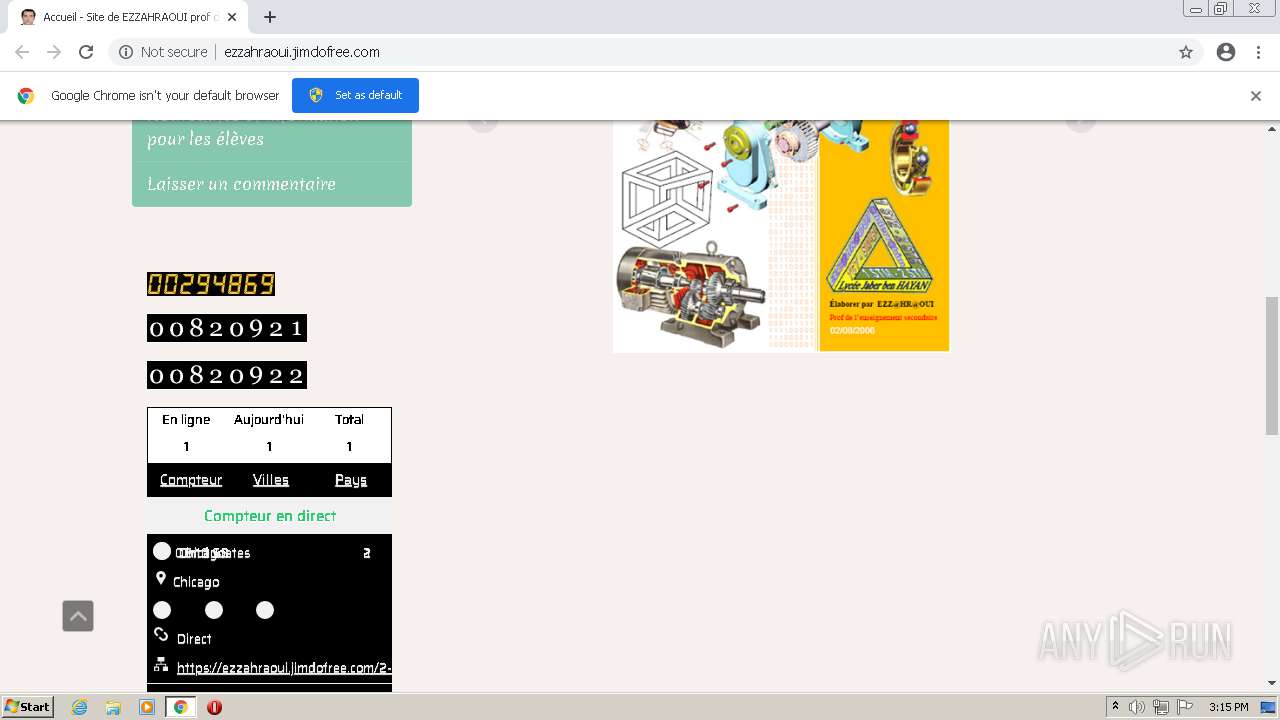Click the 'Total' column header
This screenshot has width=1280, height=720.
(349, 420)
